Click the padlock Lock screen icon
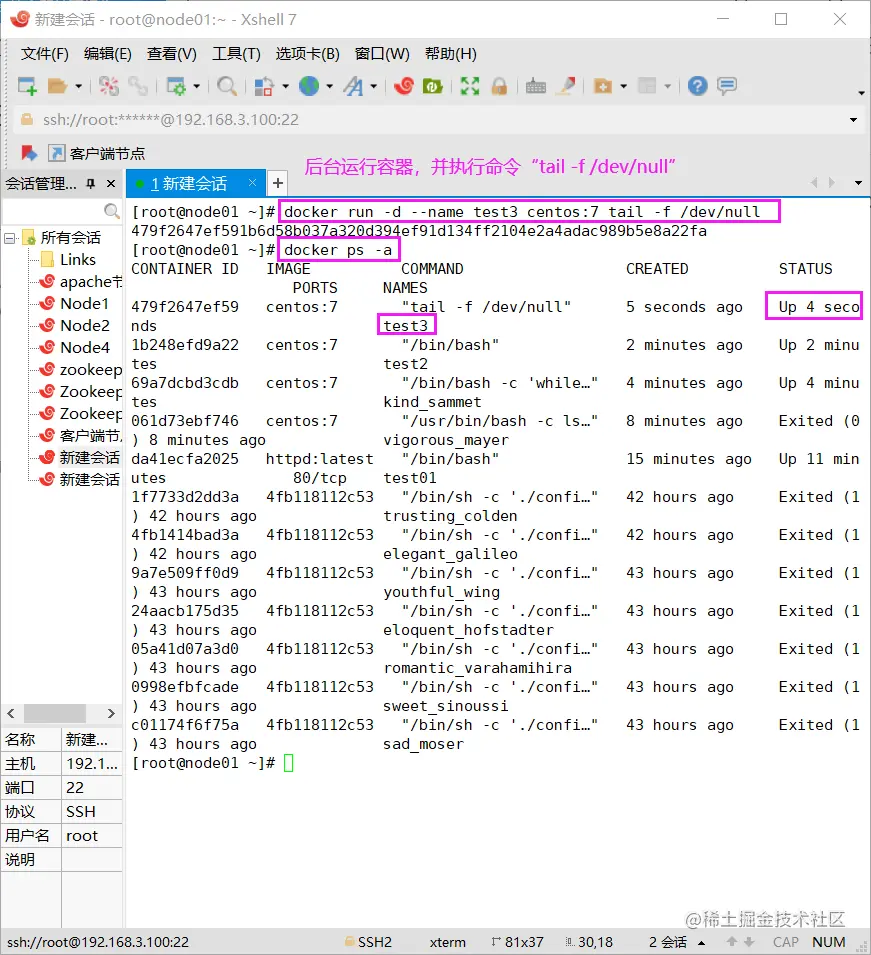The height and width of the screenshot is (955, 871). 499,86
